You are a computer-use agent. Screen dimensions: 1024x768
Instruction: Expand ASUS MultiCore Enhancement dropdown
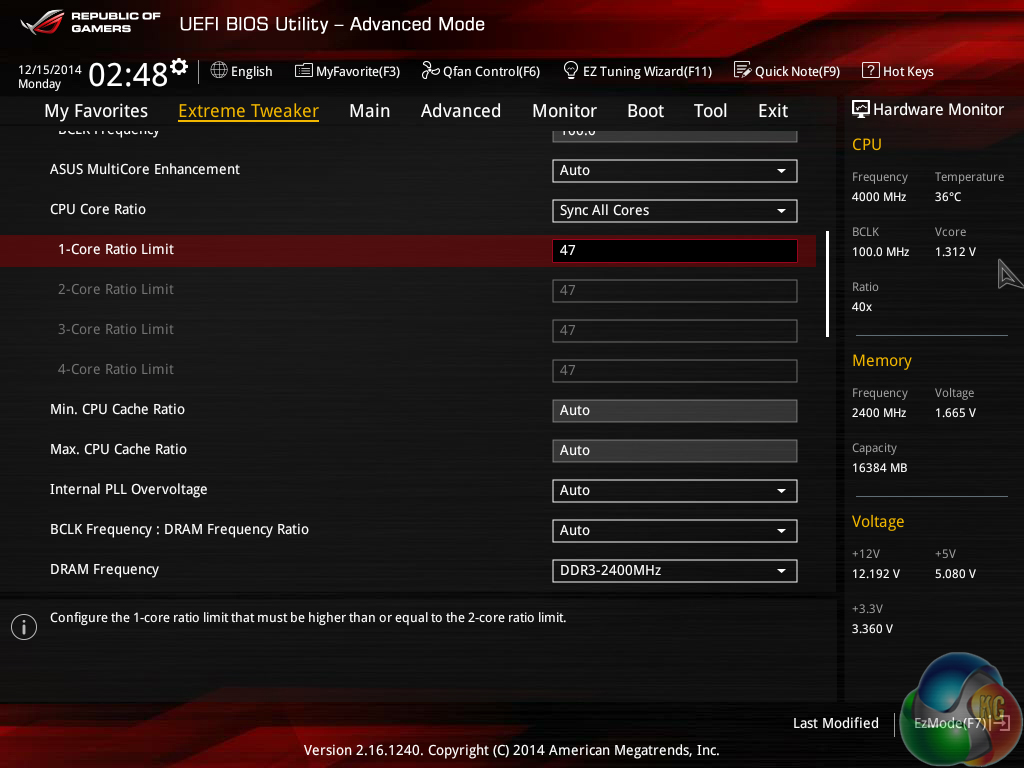pos(675,170)
